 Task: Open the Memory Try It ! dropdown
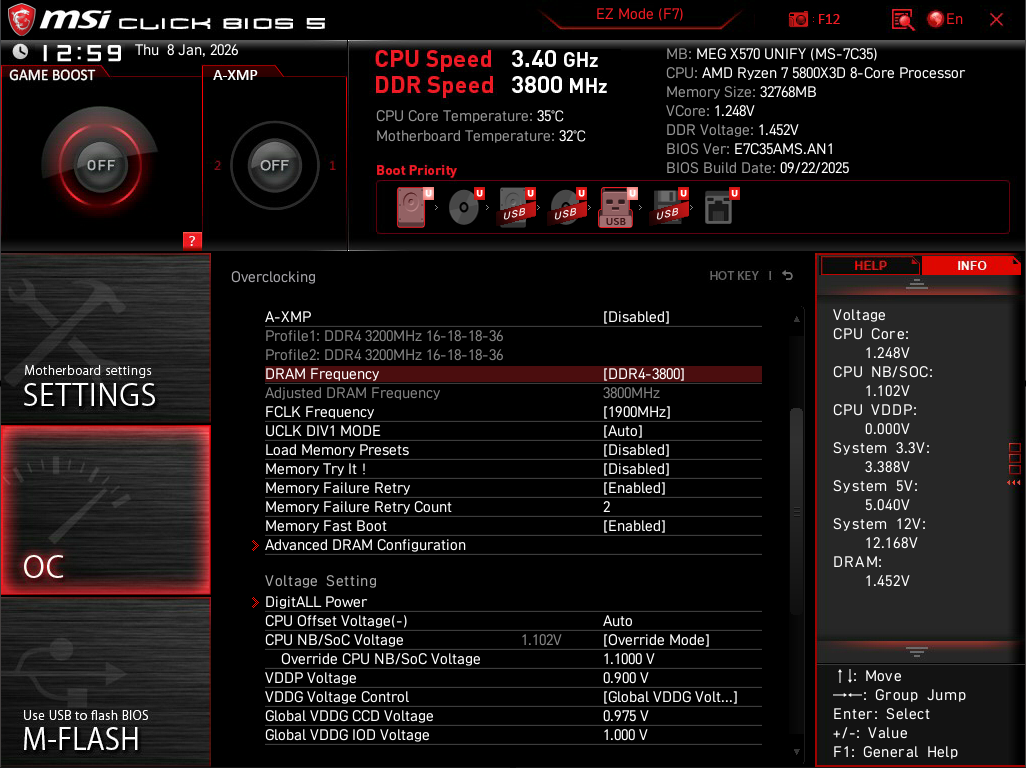coord(513,469)
